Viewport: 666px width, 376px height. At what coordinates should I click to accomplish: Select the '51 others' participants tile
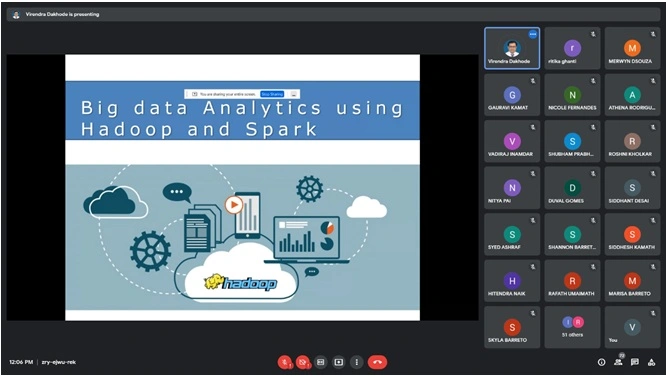[572, 327]
